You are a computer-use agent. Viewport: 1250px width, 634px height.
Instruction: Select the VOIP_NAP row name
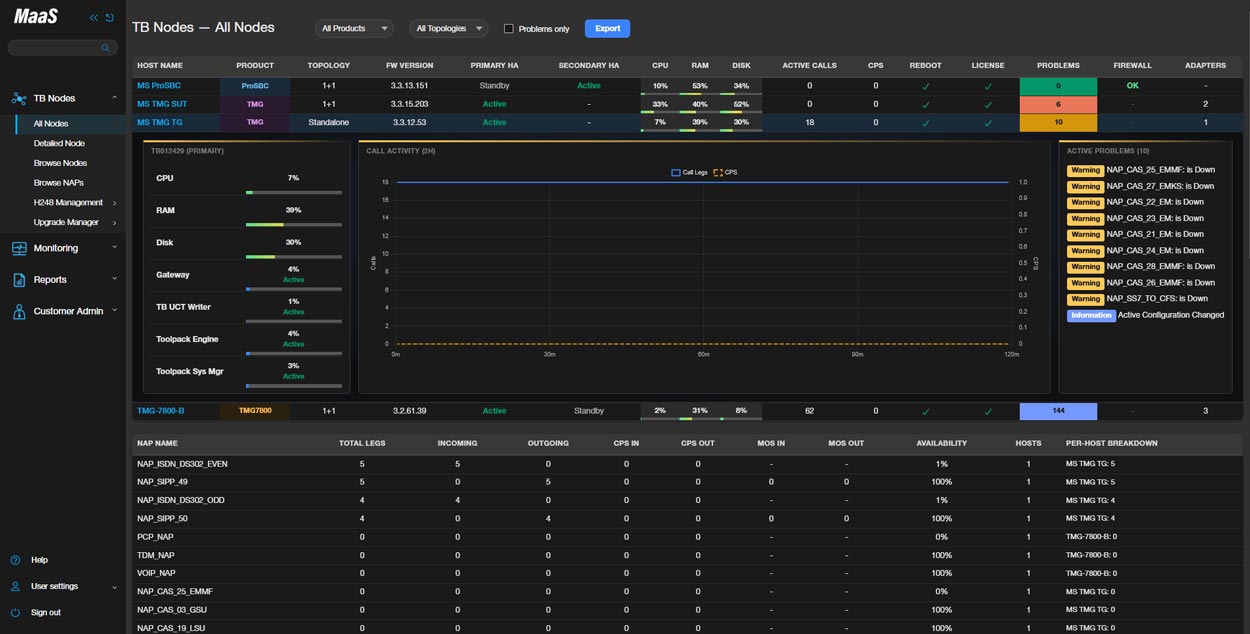pyautogui.click(x=156, y=573)
